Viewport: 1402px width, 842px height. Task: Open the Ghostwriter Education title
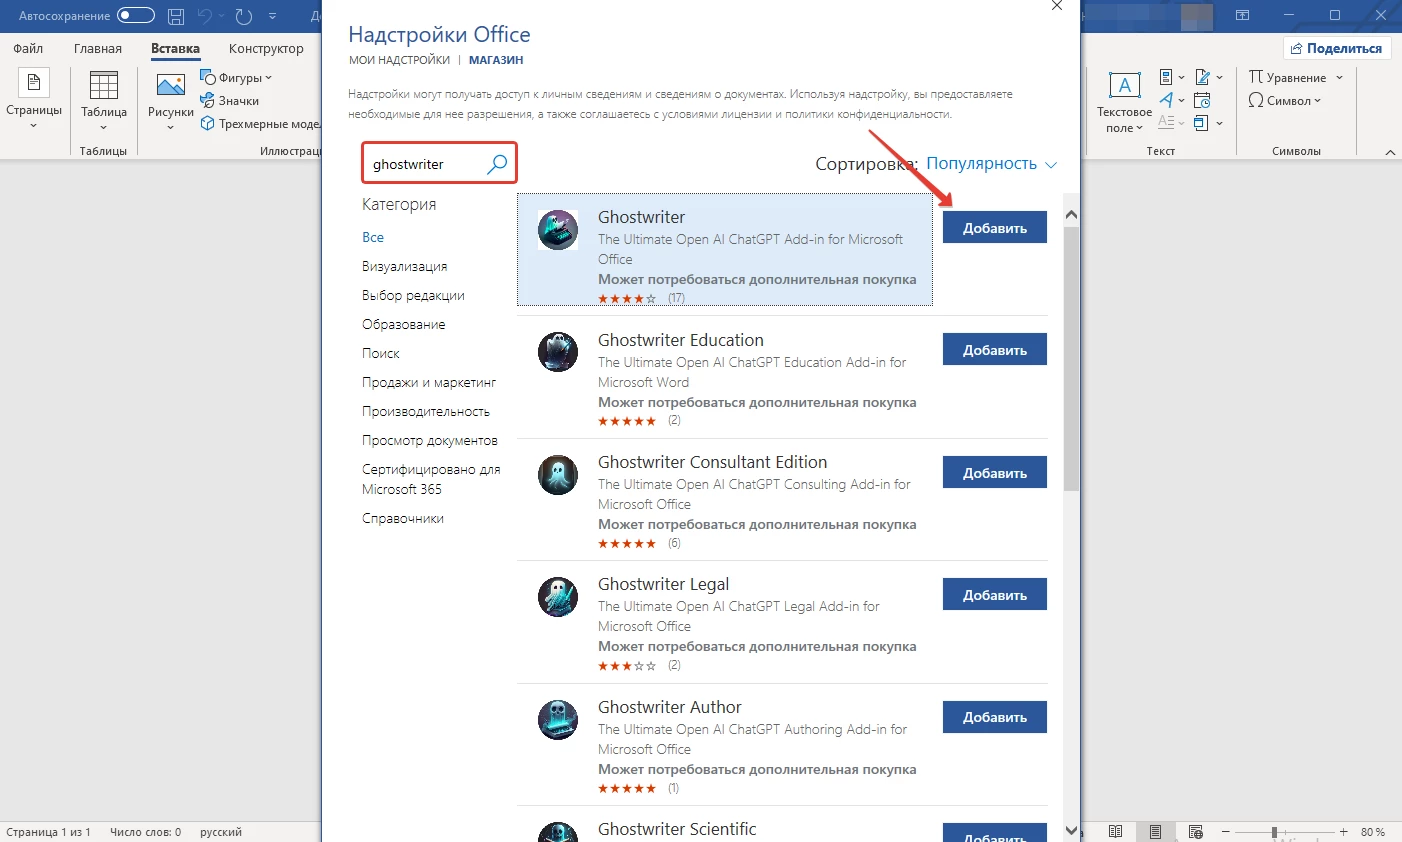coord(681,340)
